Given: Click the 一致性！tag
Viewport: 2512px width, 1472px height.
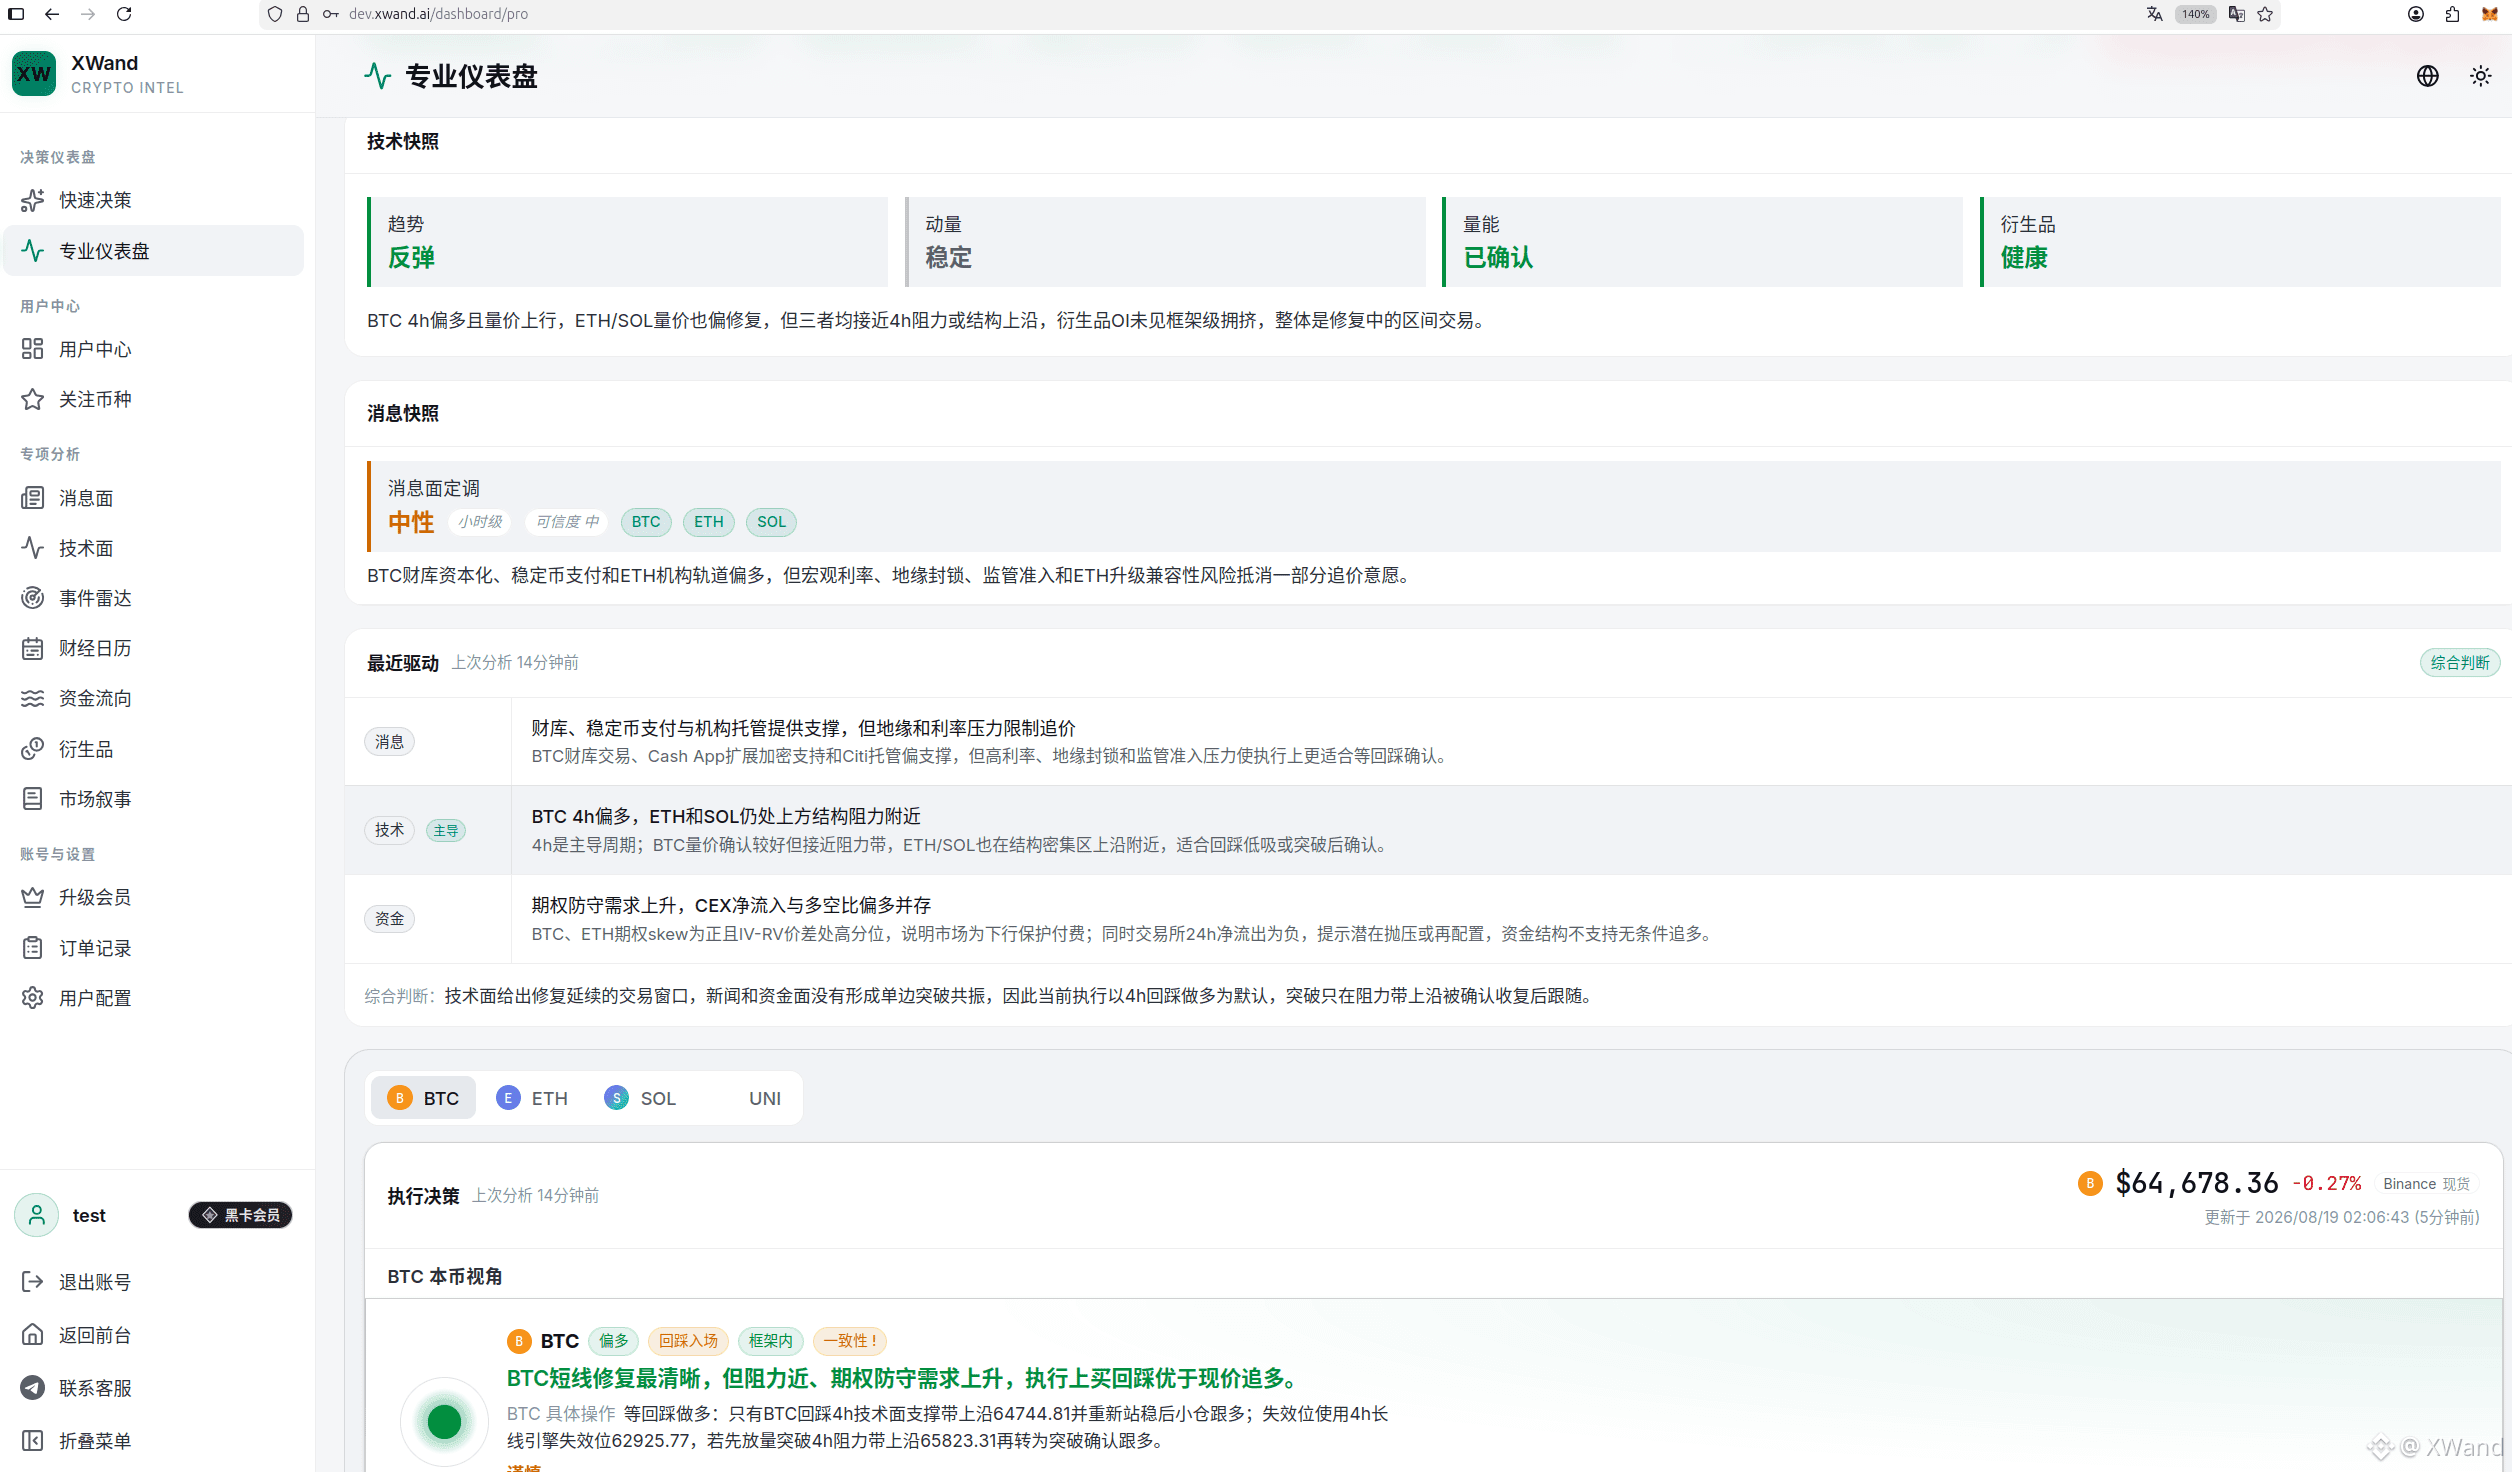Looking at the screenshot, I should [x=850, y=1341].
